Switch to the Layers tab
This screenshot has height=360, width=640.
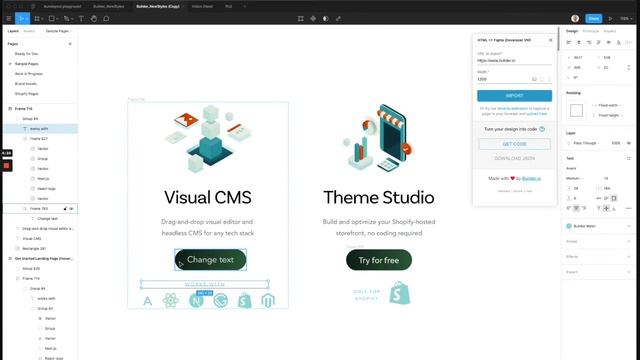click(13, 31)
